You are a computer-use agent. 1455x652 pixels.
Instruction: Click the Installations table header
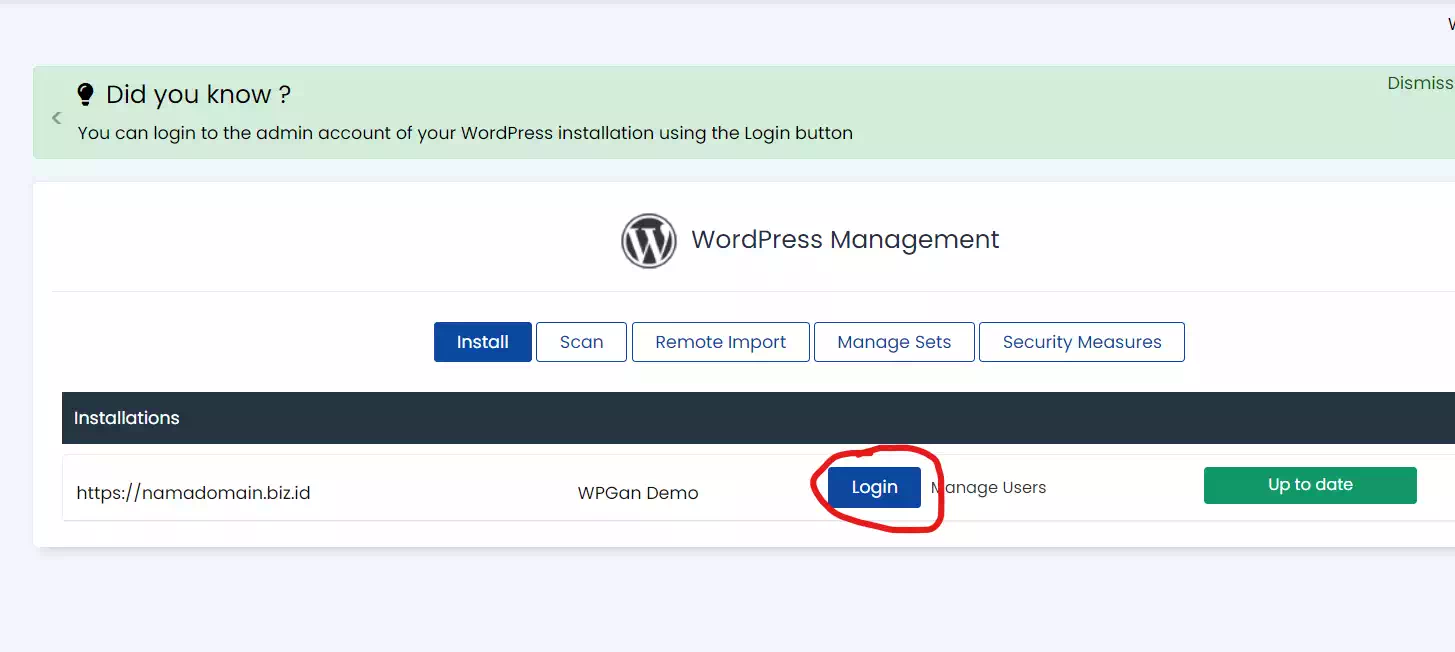[758, 418]
